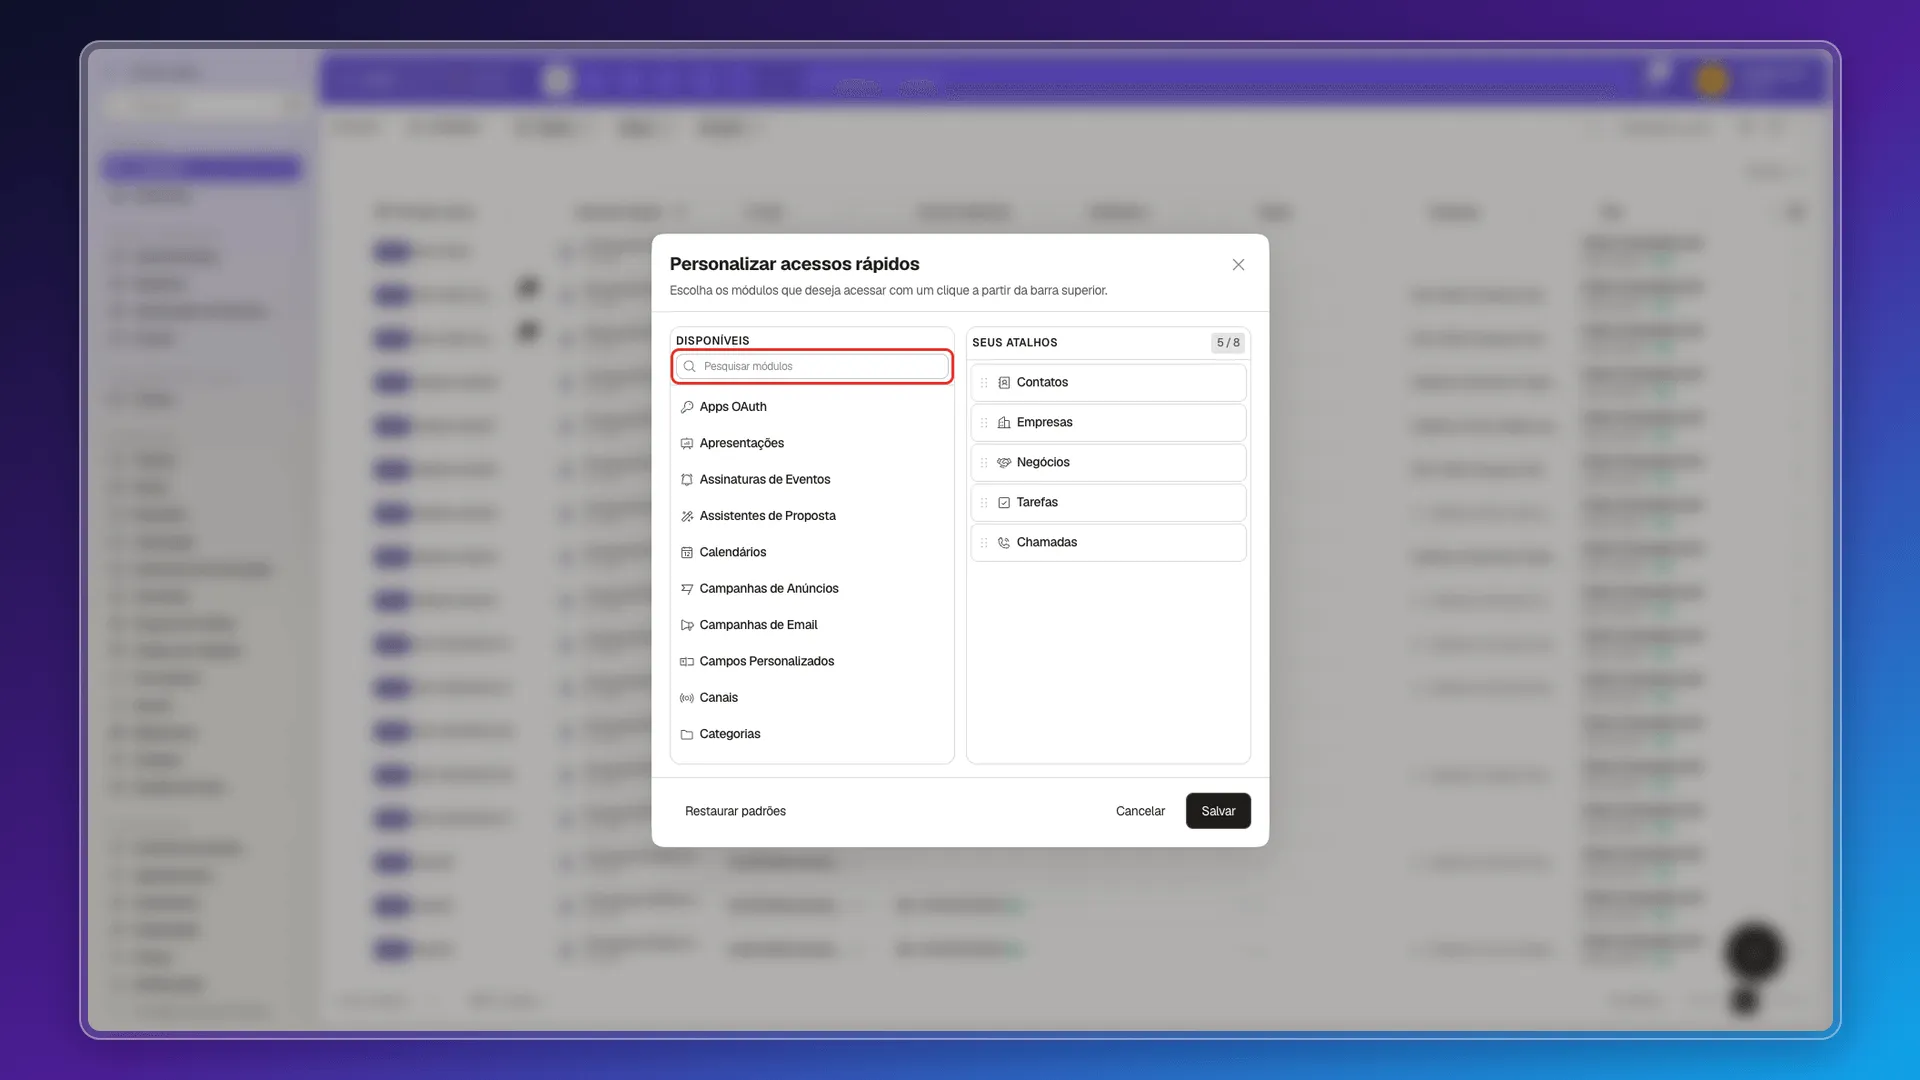
Task: Grab the drag handle for Contatos
Action: coord(984,382)
